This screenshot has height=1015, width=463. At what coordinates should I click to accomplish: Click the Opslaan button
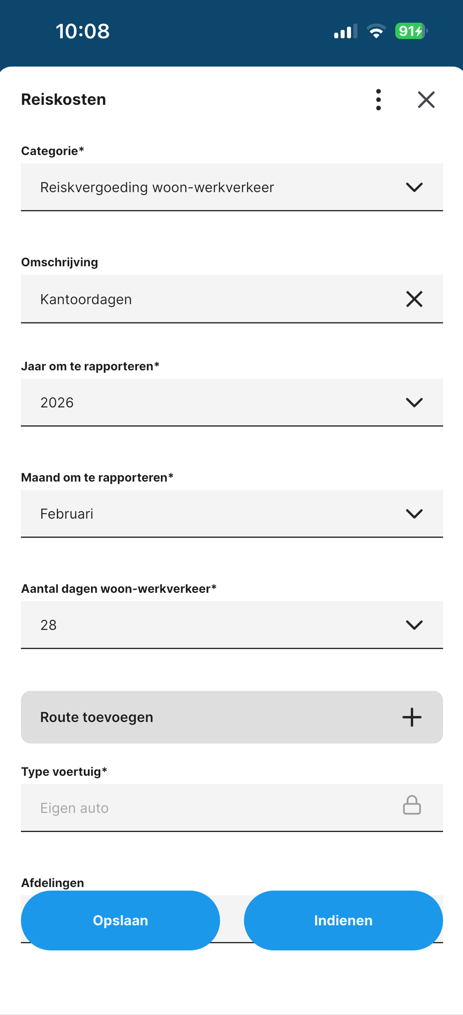(120, 920)
